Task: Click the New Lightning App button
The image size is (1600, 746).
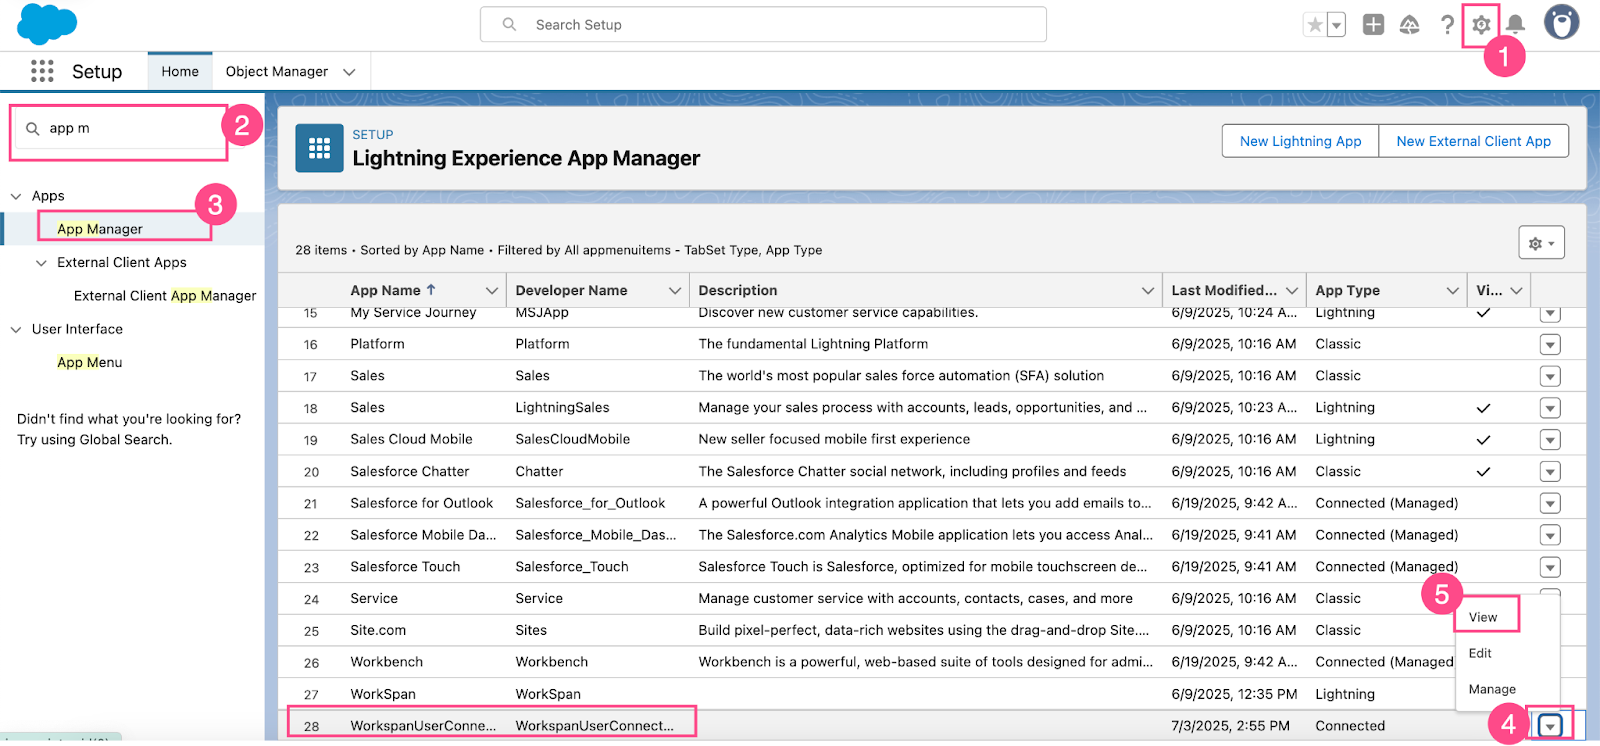Action: point(1300,141)
